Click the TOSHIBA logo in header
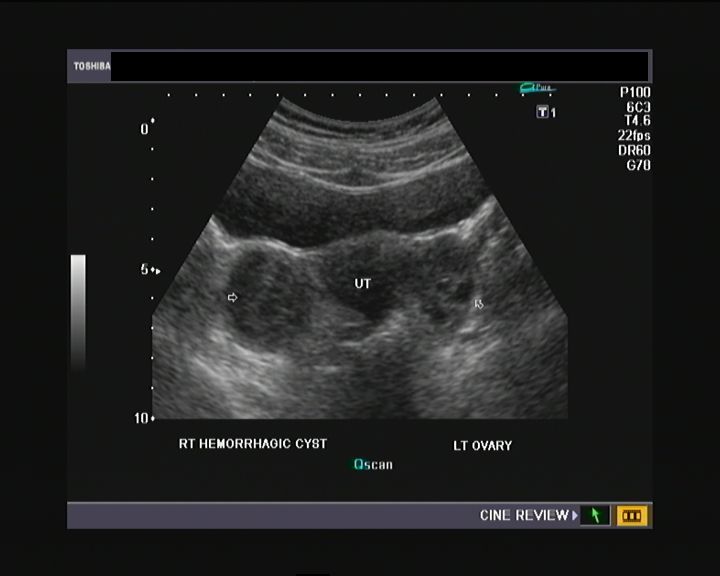 pyautogui.click(x=90, y=67)
